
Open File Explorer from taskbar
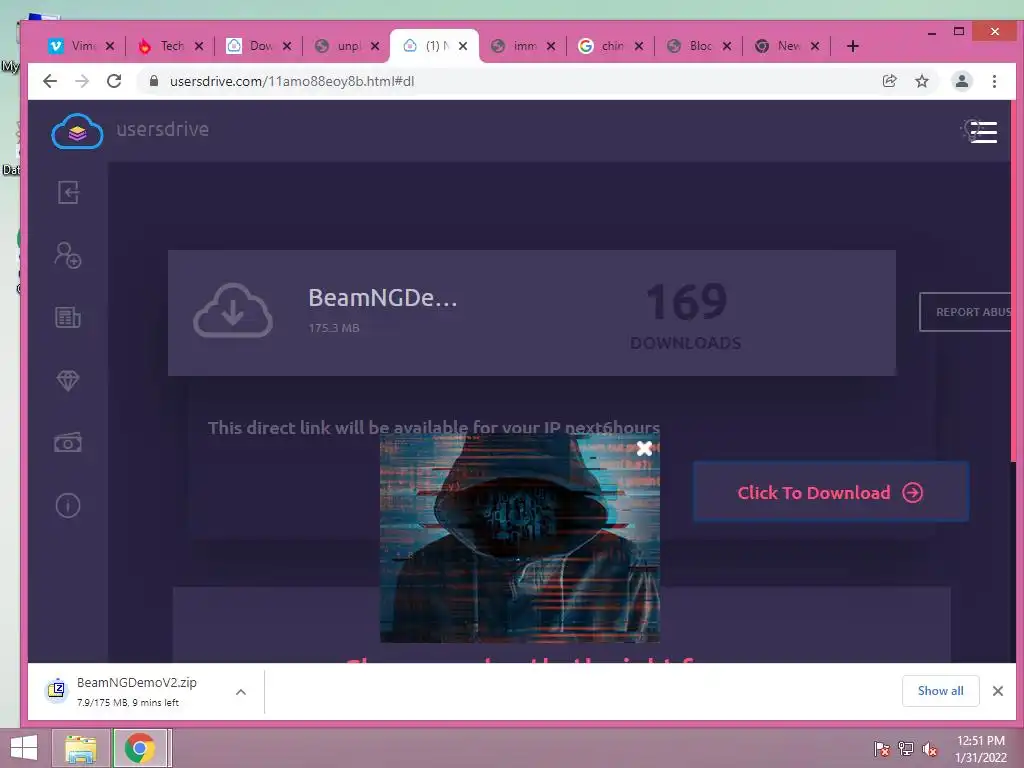point(81,748)
